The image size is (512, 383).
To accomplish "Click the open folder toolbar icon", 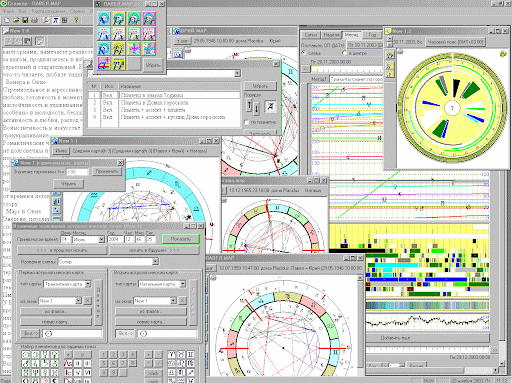I will point(16,20).
